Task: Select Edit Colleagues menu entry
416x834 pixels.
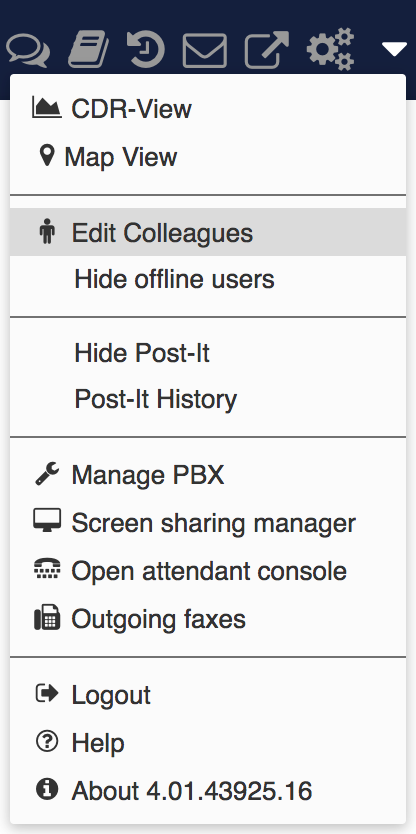Action: pos(208,232)
